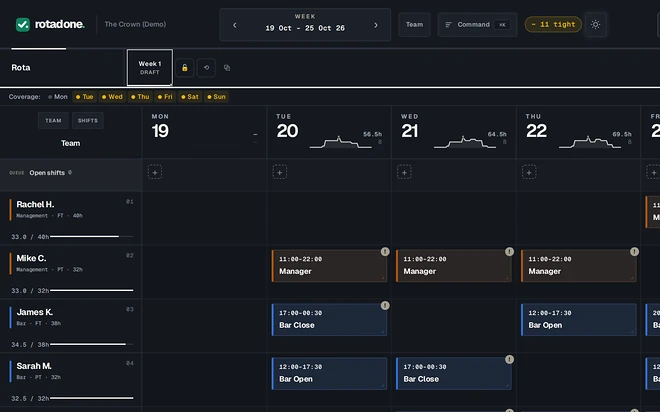This screenshot has width=660, height=412.
Task: Click warning badge on James's Tuesday shift
Action: click(385, 306)
